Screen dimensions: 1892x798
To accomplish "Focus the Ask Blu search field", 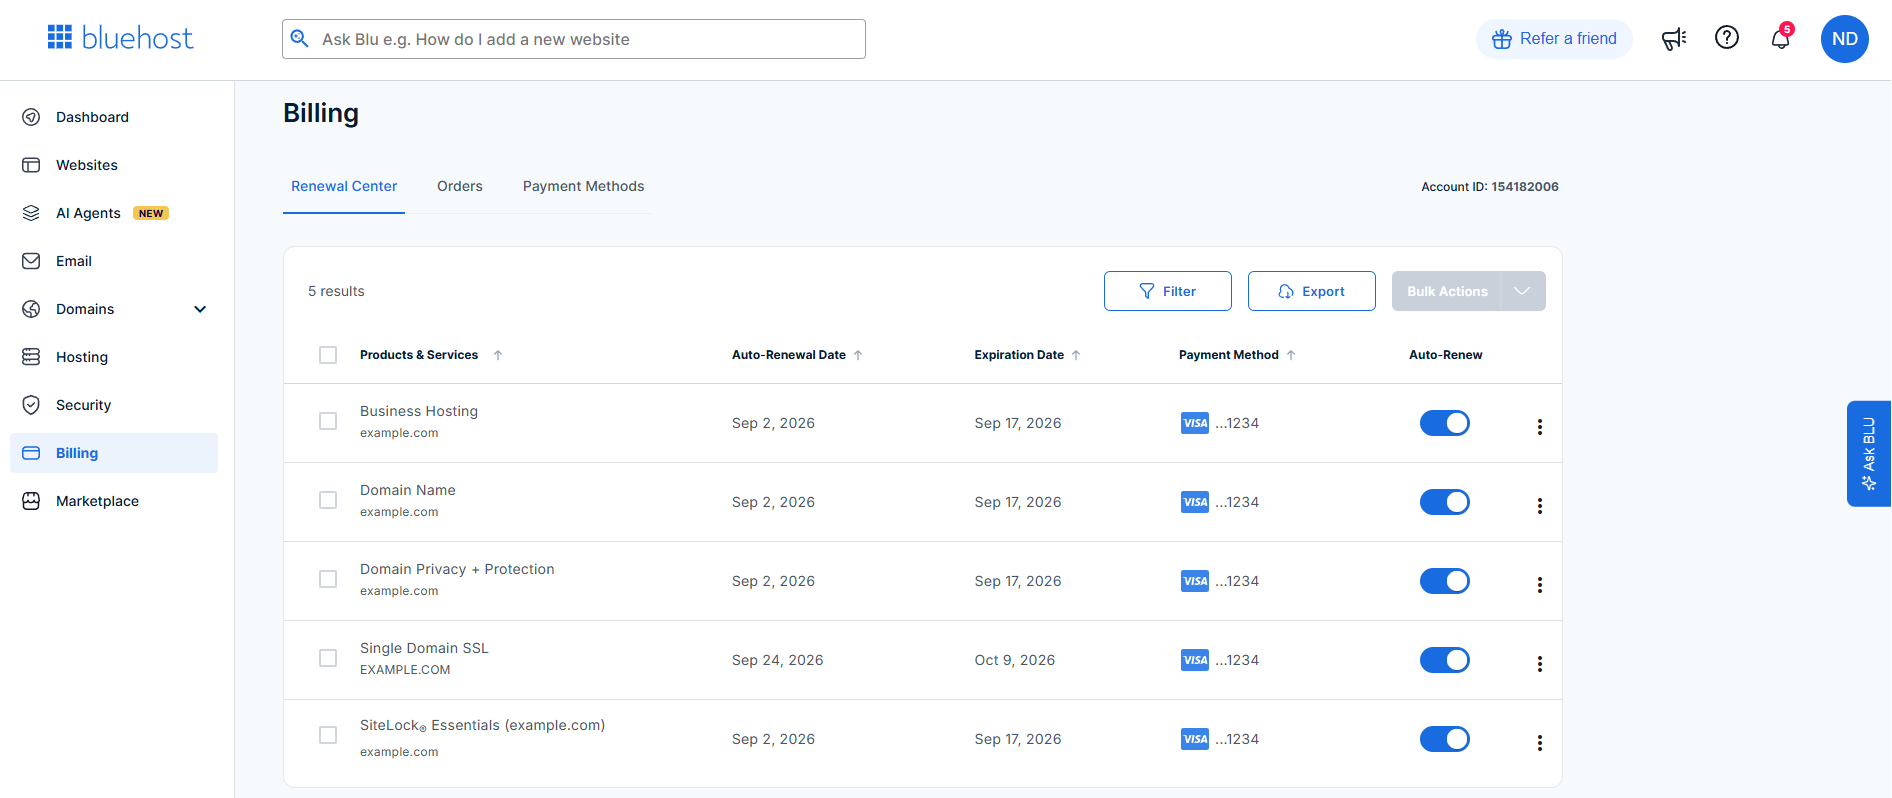I will click(x=574, y=39).
